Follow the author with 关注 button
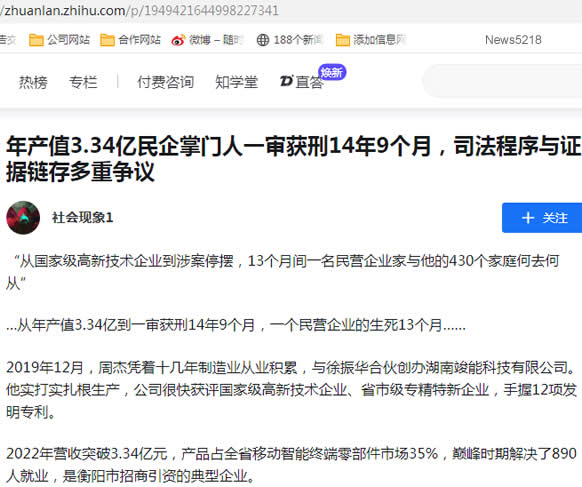 click(542, 218)
